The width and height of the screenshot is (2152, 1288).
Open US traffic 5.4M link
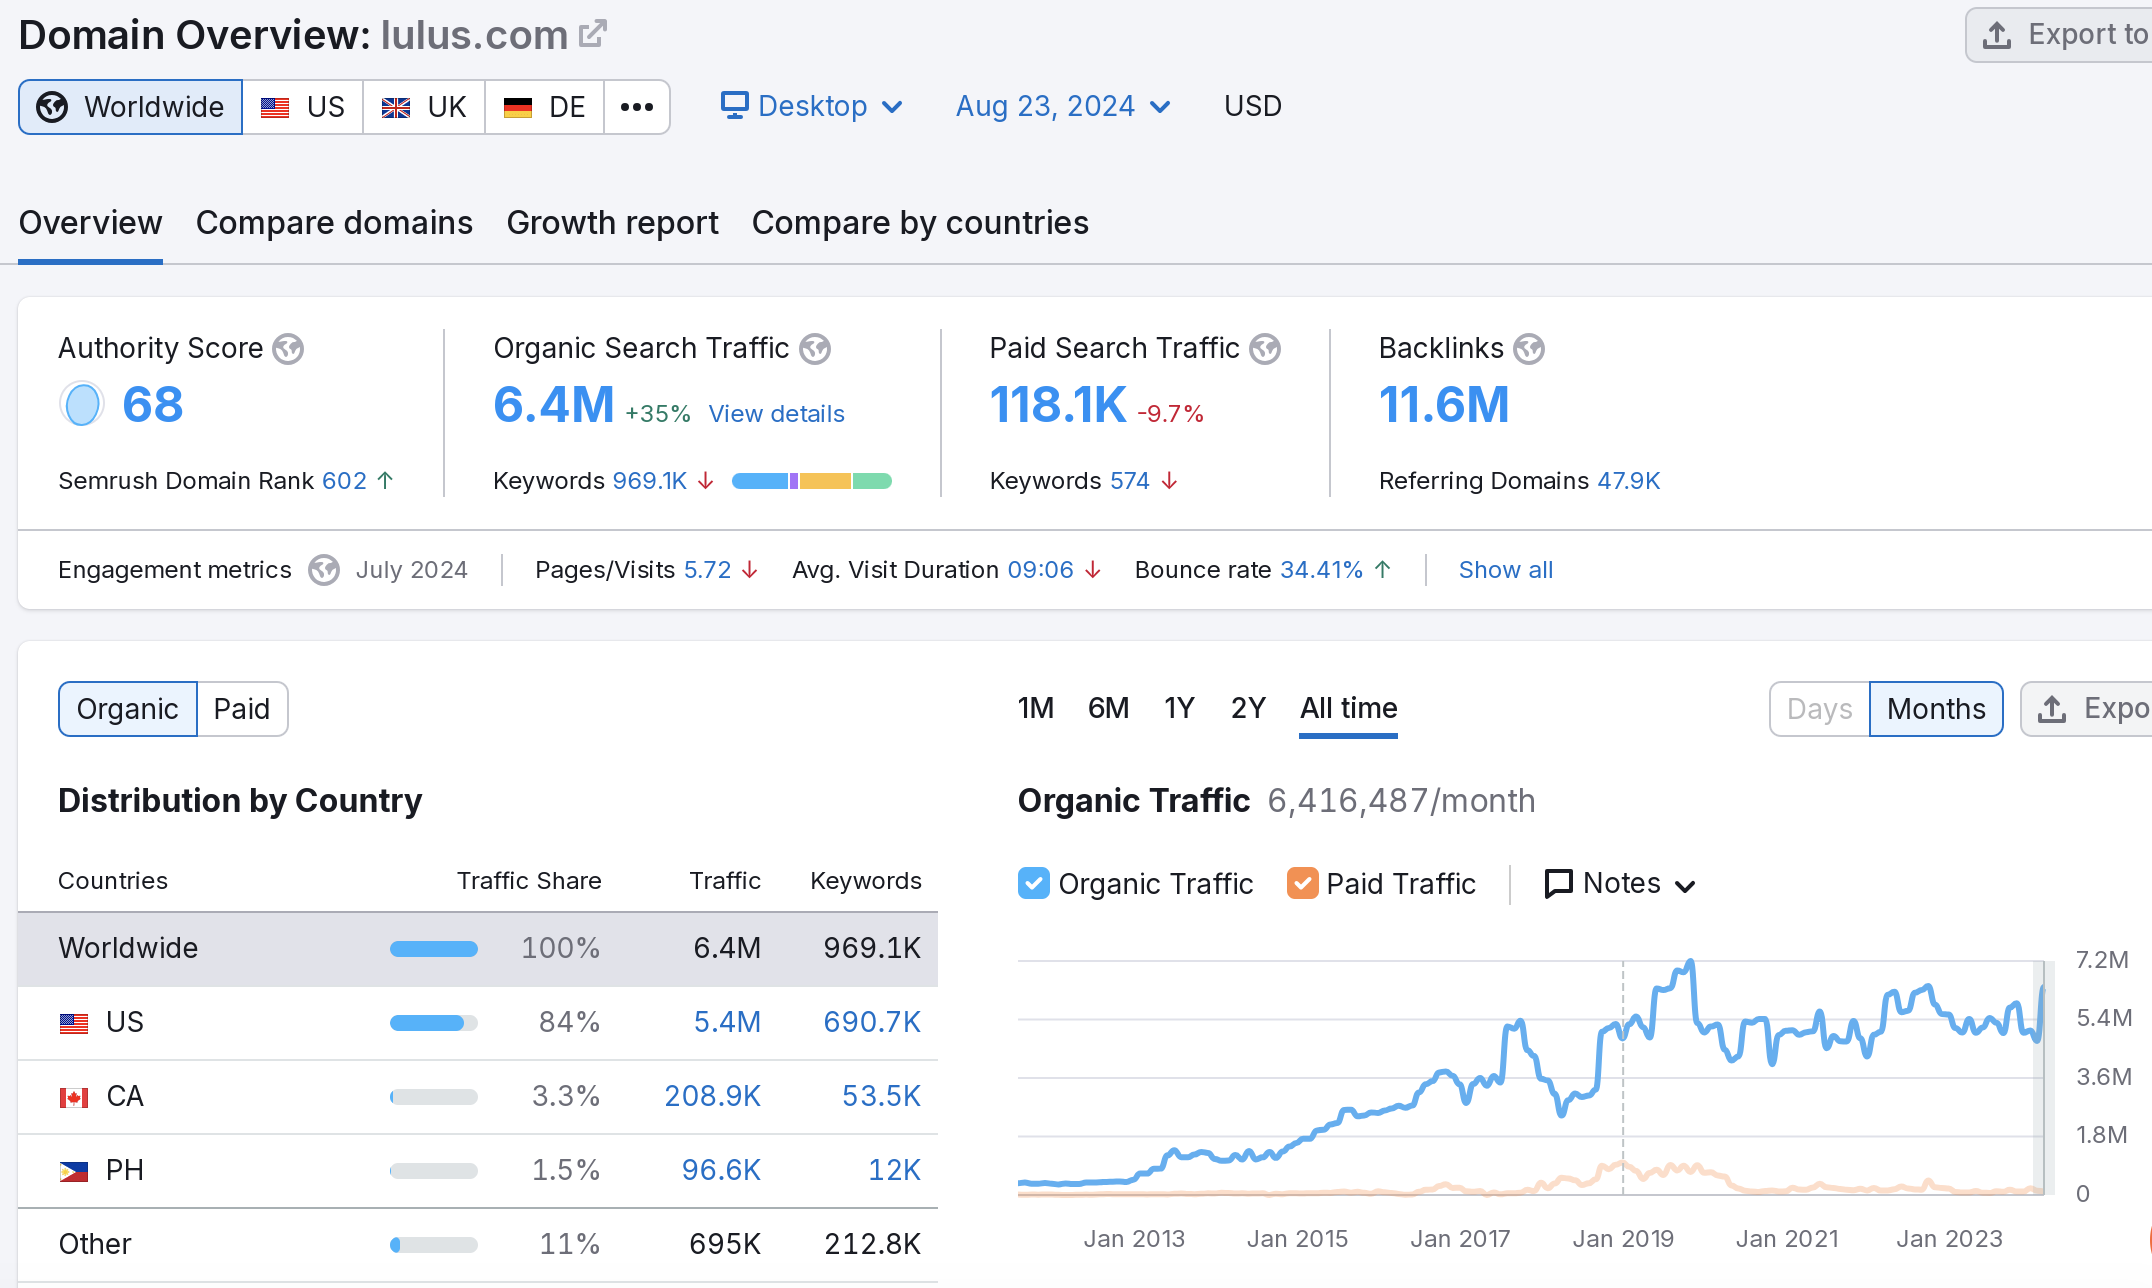[727, 1023]
